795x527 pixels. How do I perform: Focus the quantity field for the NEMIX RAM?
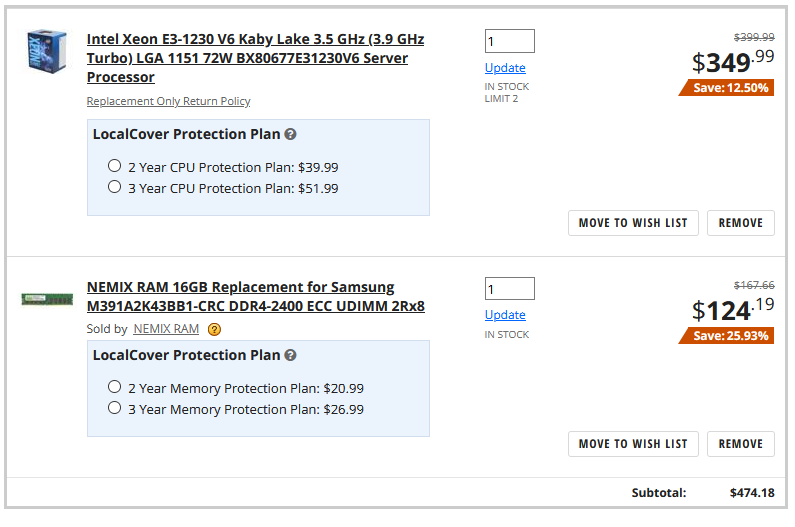[510, 289]
